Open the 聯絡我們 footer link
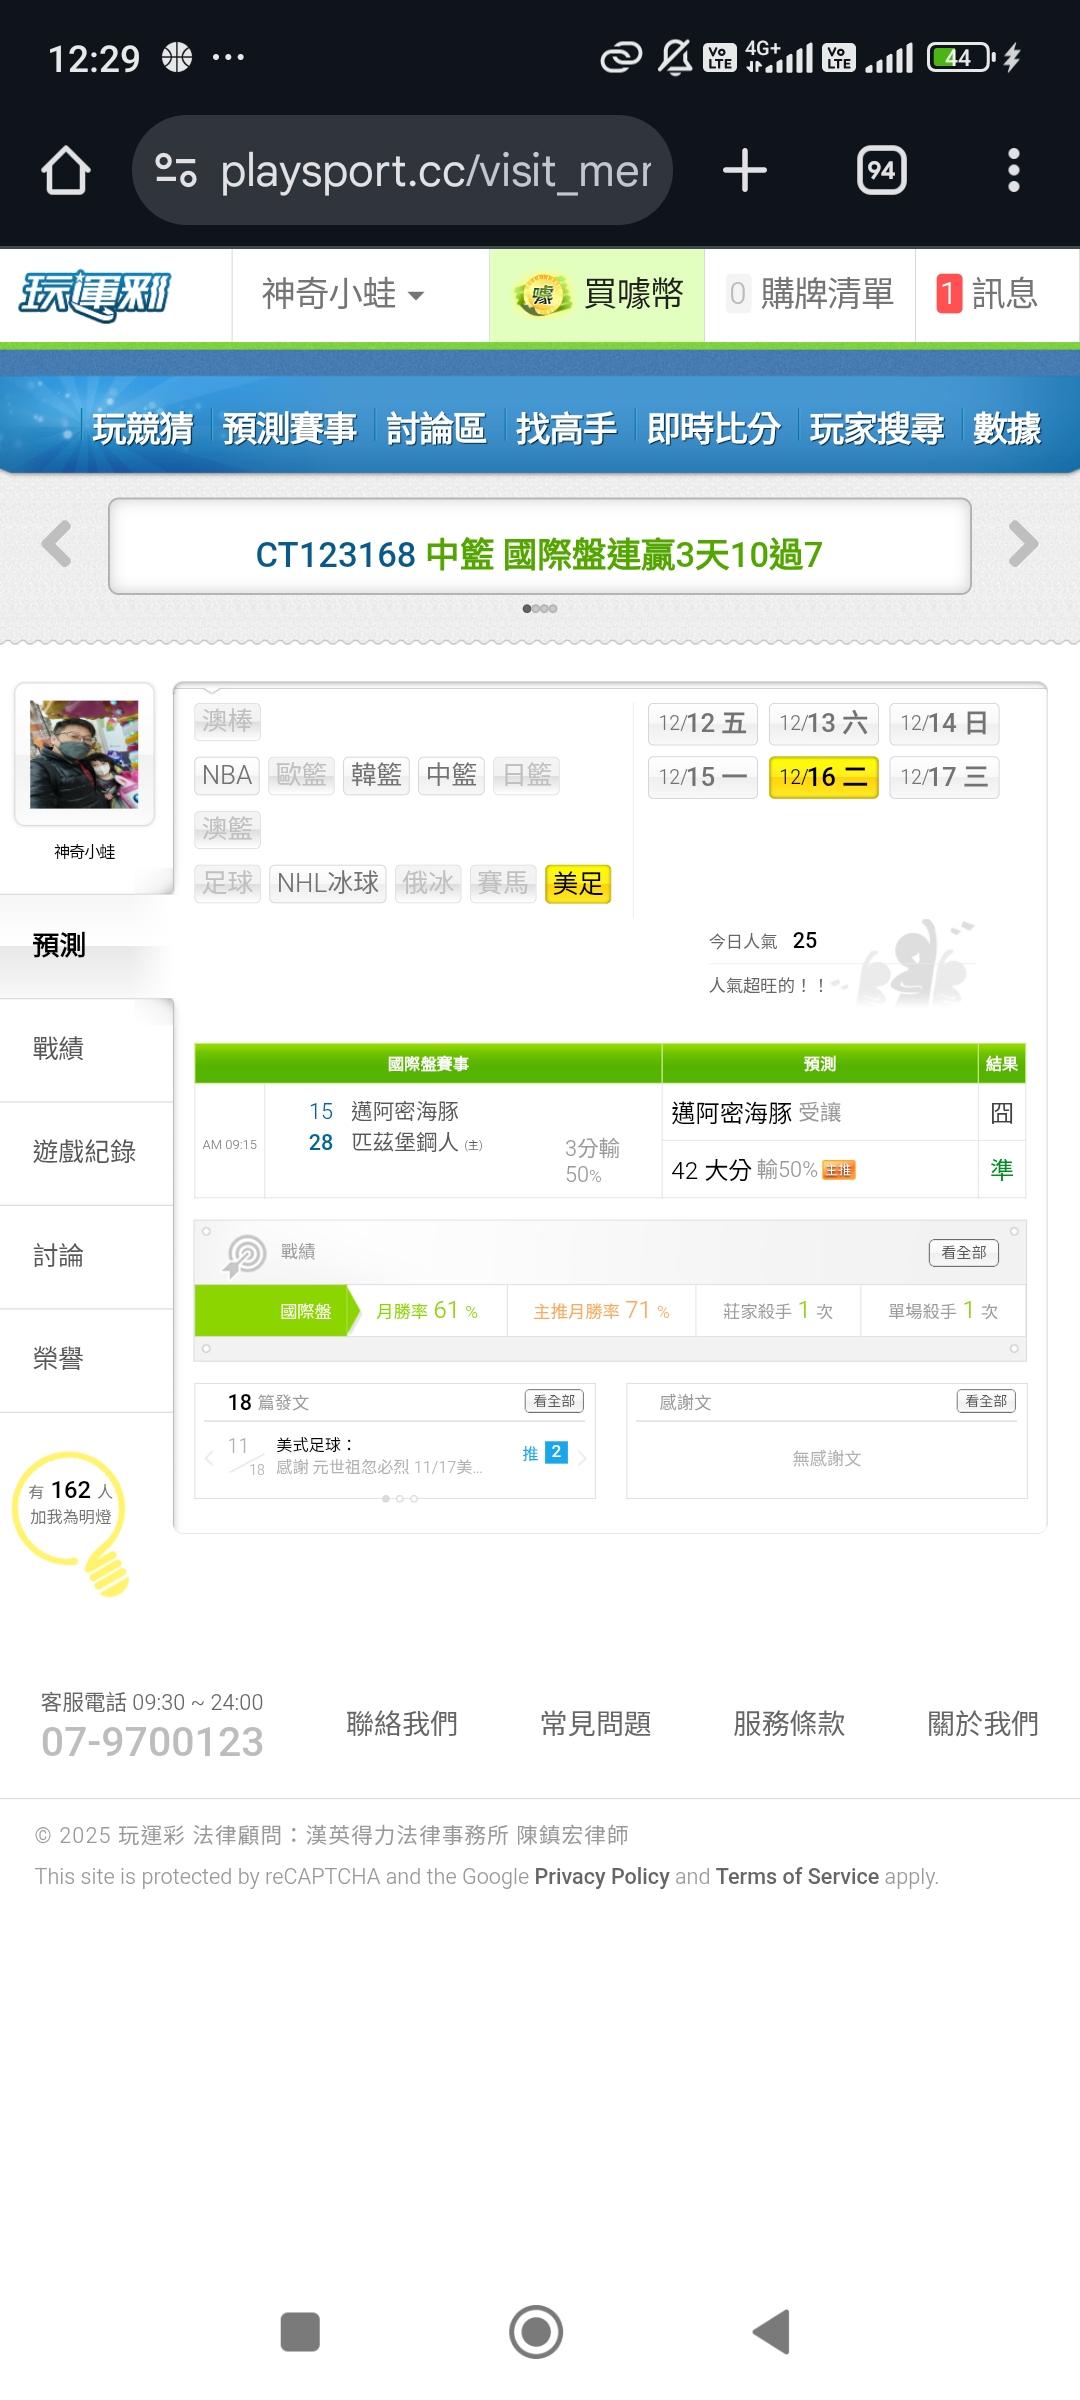The width and height of the screenshot is (1080, 2400). pos(402,1723)
